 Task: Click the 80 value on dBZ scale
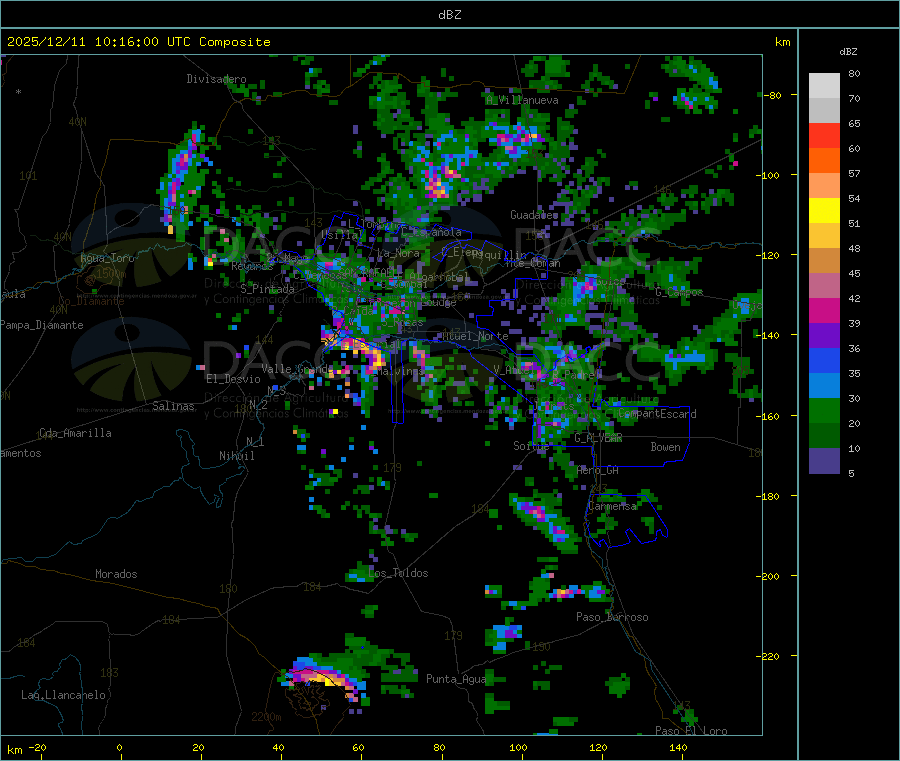tap(854, 73)
